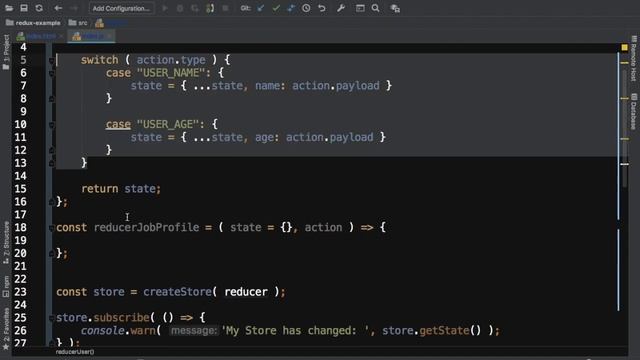Open the npm tool window
Image resolution: width=640 pixels, height=360 pixels.
(x=6, y=286)
